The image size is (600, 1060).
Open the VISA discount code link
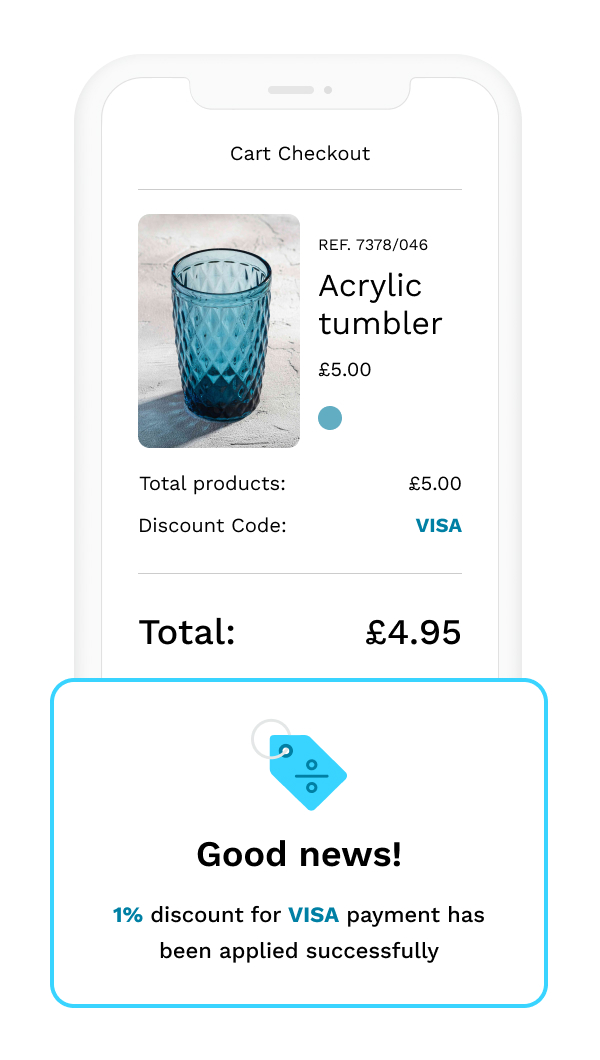(x=438, y=525)
